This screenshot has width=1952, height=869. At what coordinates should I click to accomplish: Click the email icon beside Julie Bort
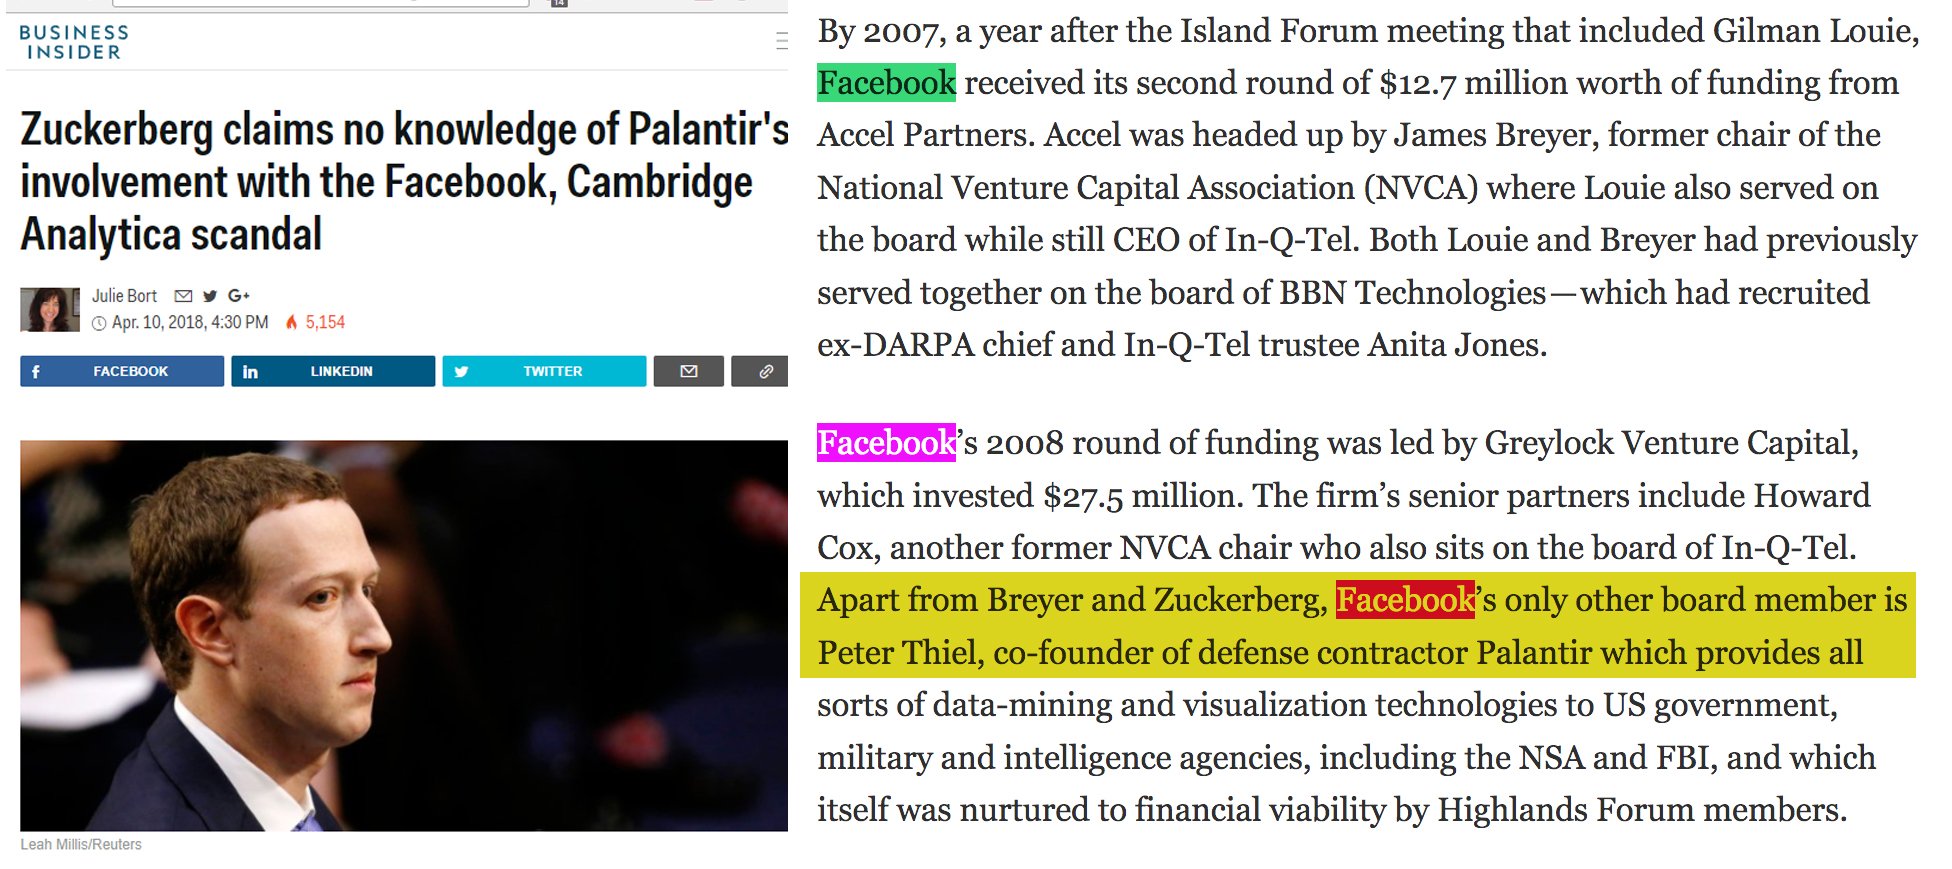pos(183,296)
